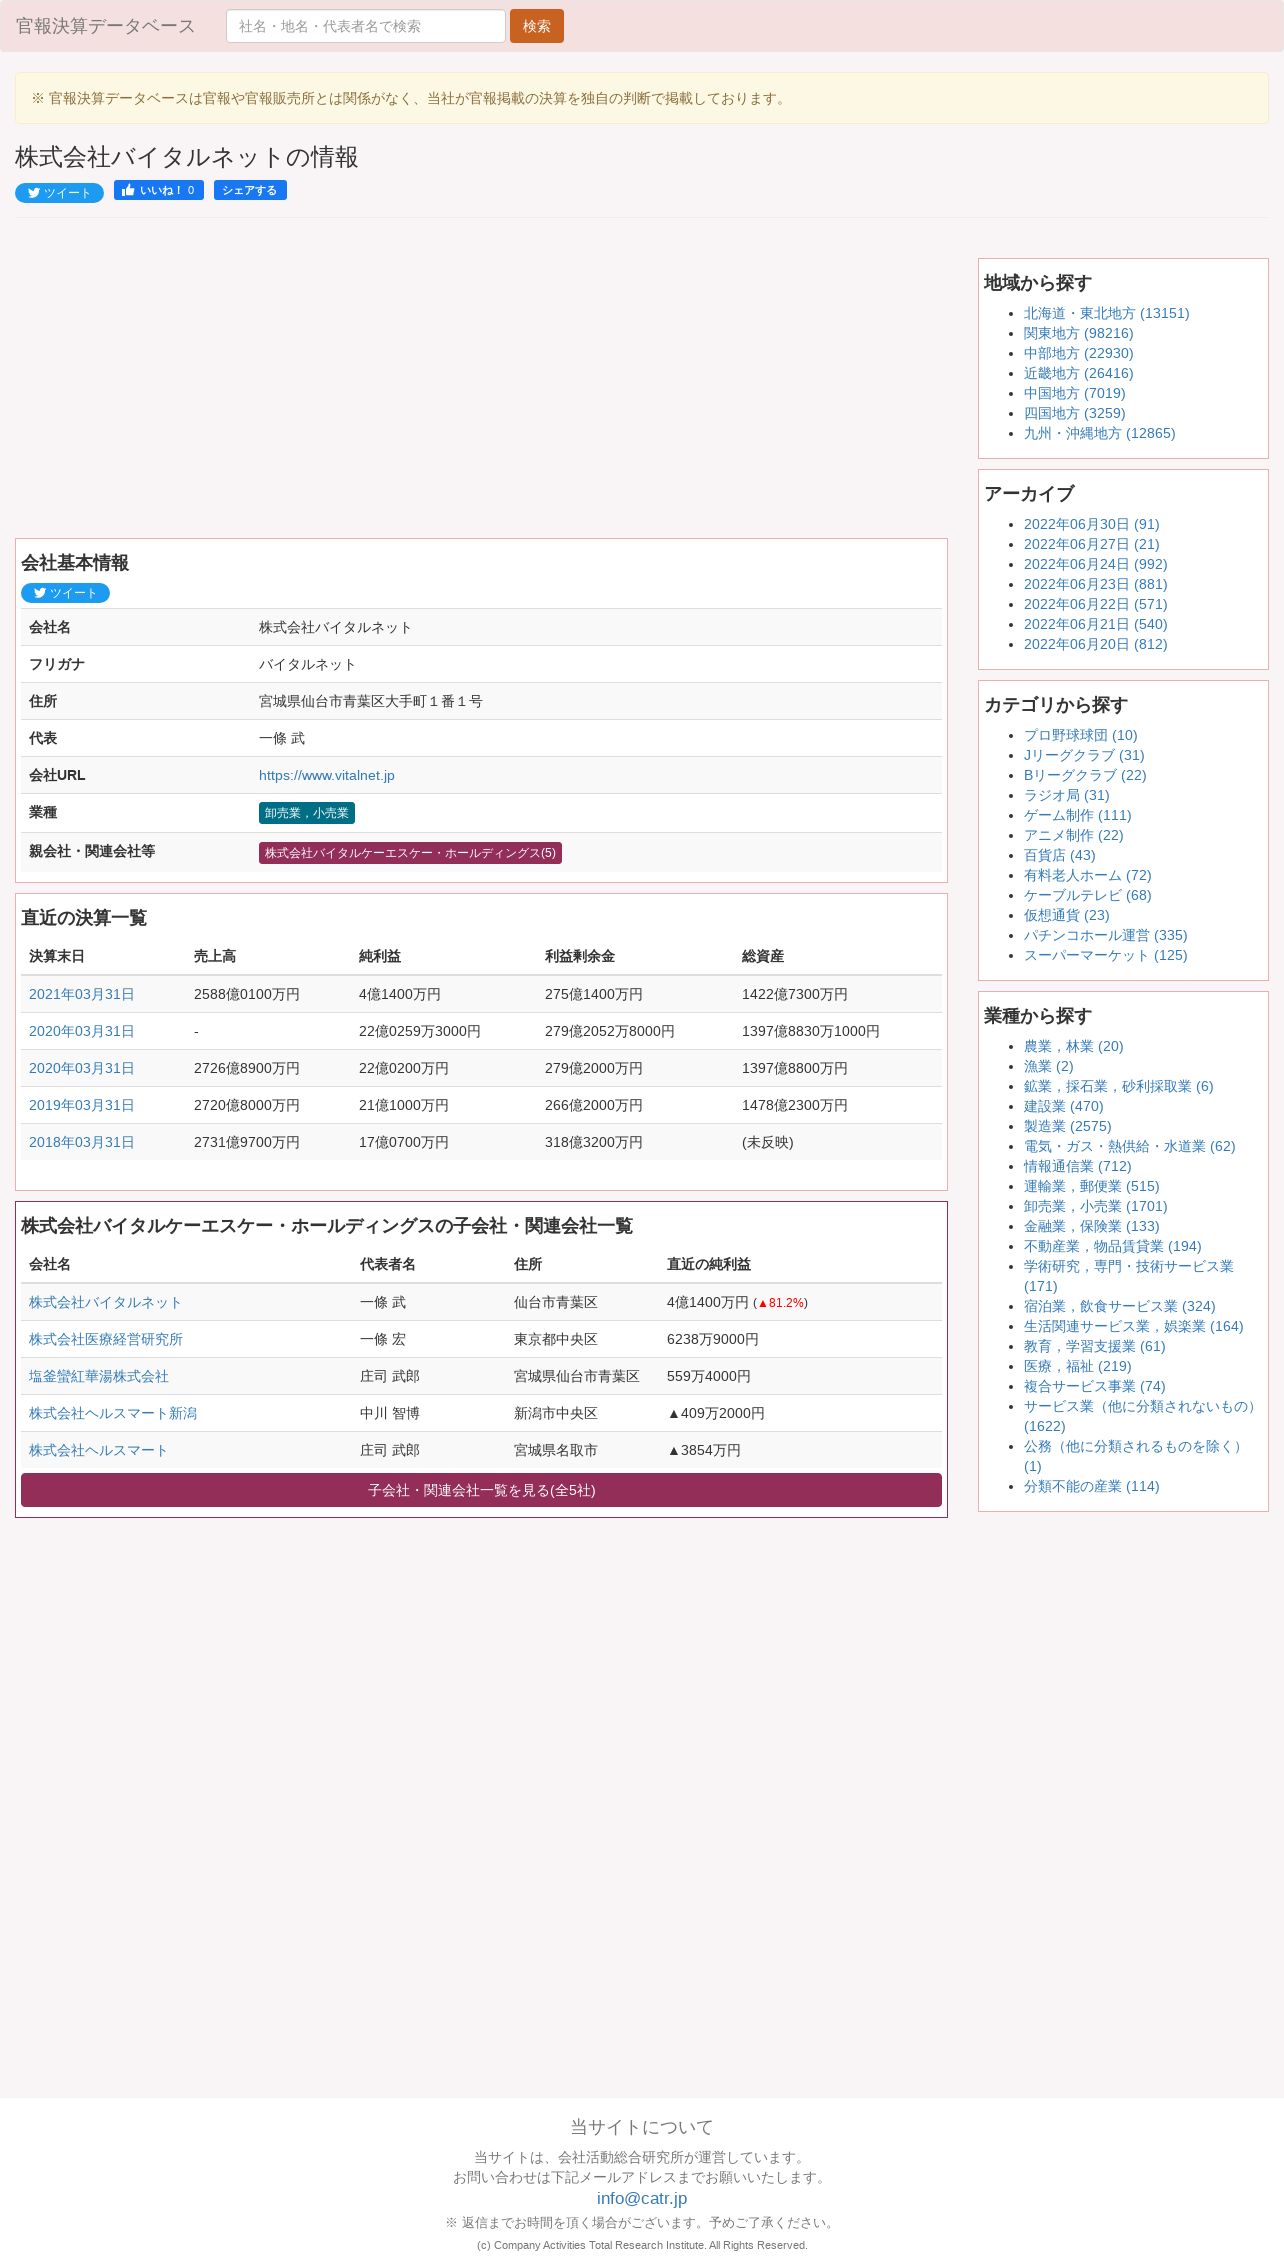Image resolution: width=1284 pixels, height=2263 pixels.
Task: Open スーパーマーケット (125) category
Action: coord(1105,955)
